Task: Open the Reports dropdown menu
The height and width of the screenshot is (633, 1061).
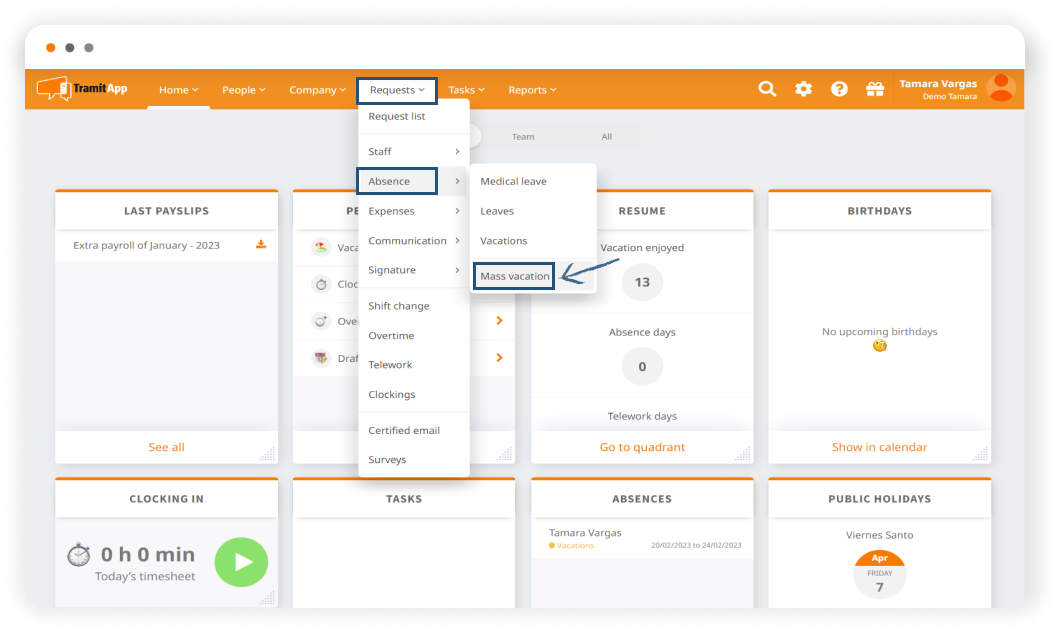Action: point(531,90)
